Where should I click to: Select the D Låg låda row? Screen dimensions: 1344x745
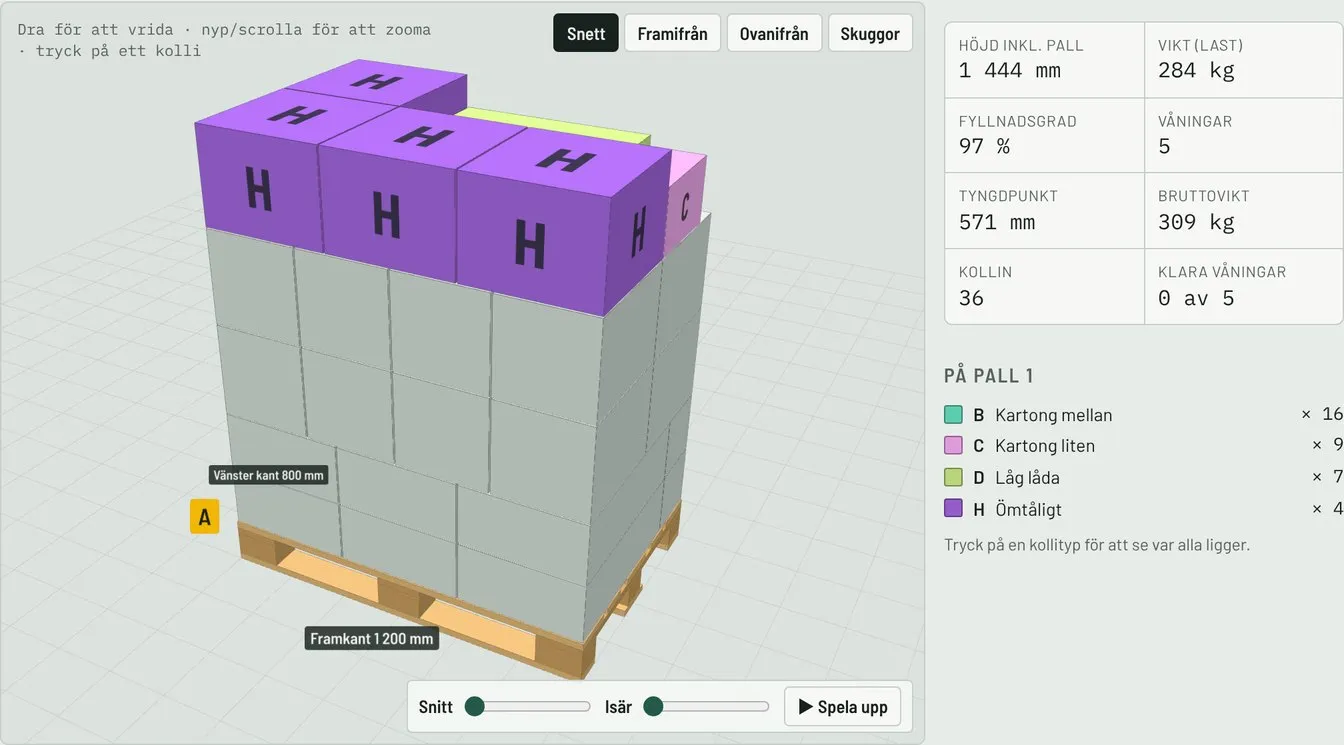pos(1143,477)
